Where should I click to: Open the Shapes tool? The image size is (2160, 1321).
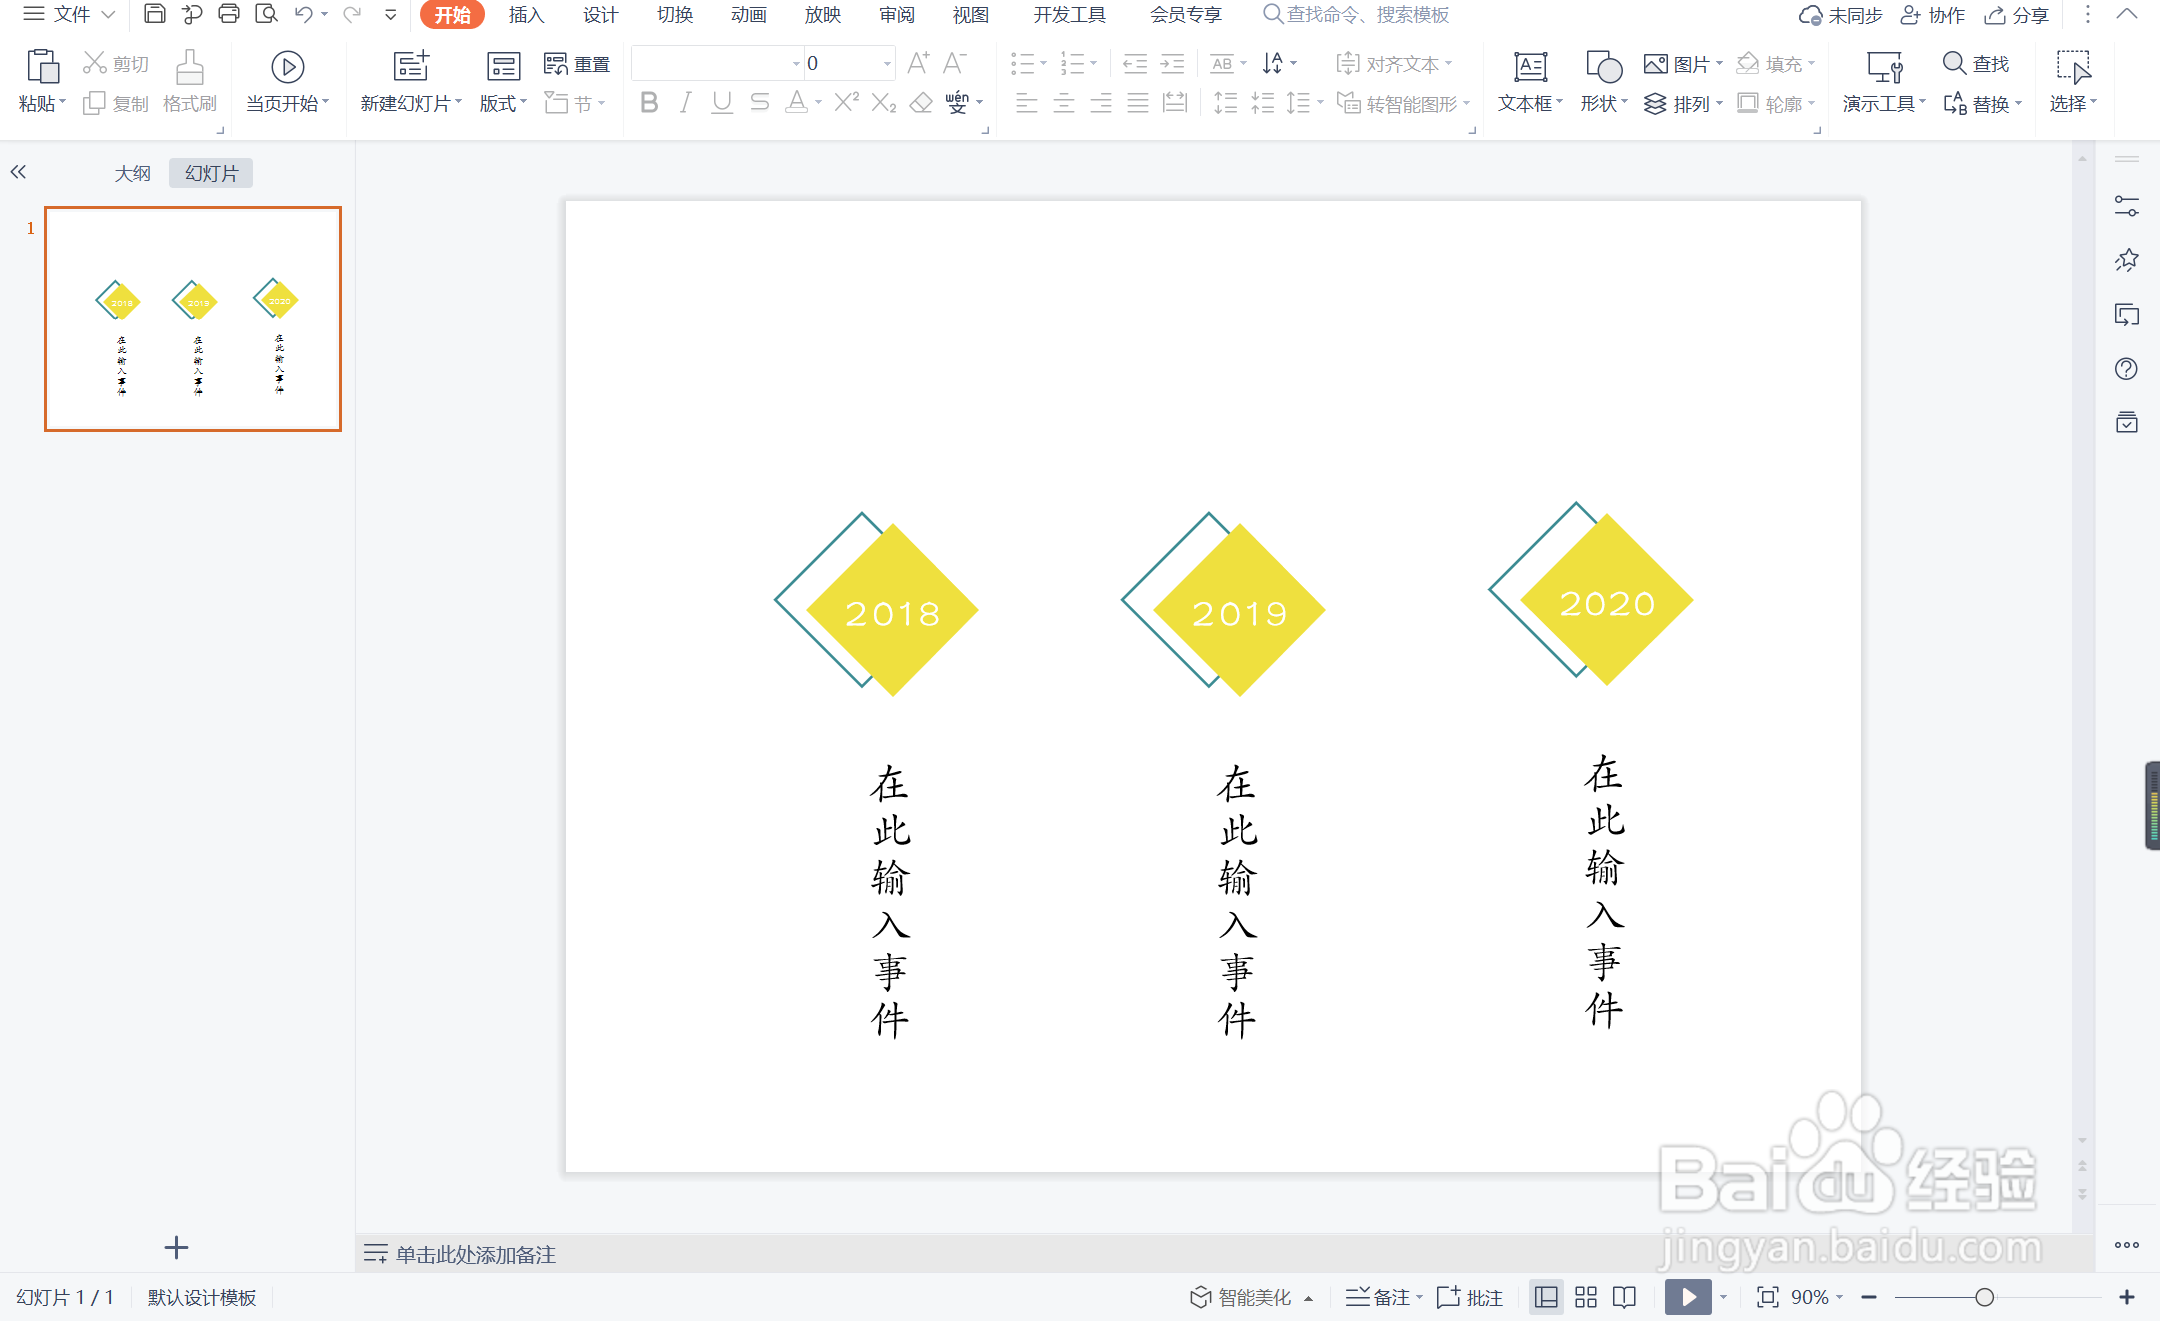pos(1603,67)
